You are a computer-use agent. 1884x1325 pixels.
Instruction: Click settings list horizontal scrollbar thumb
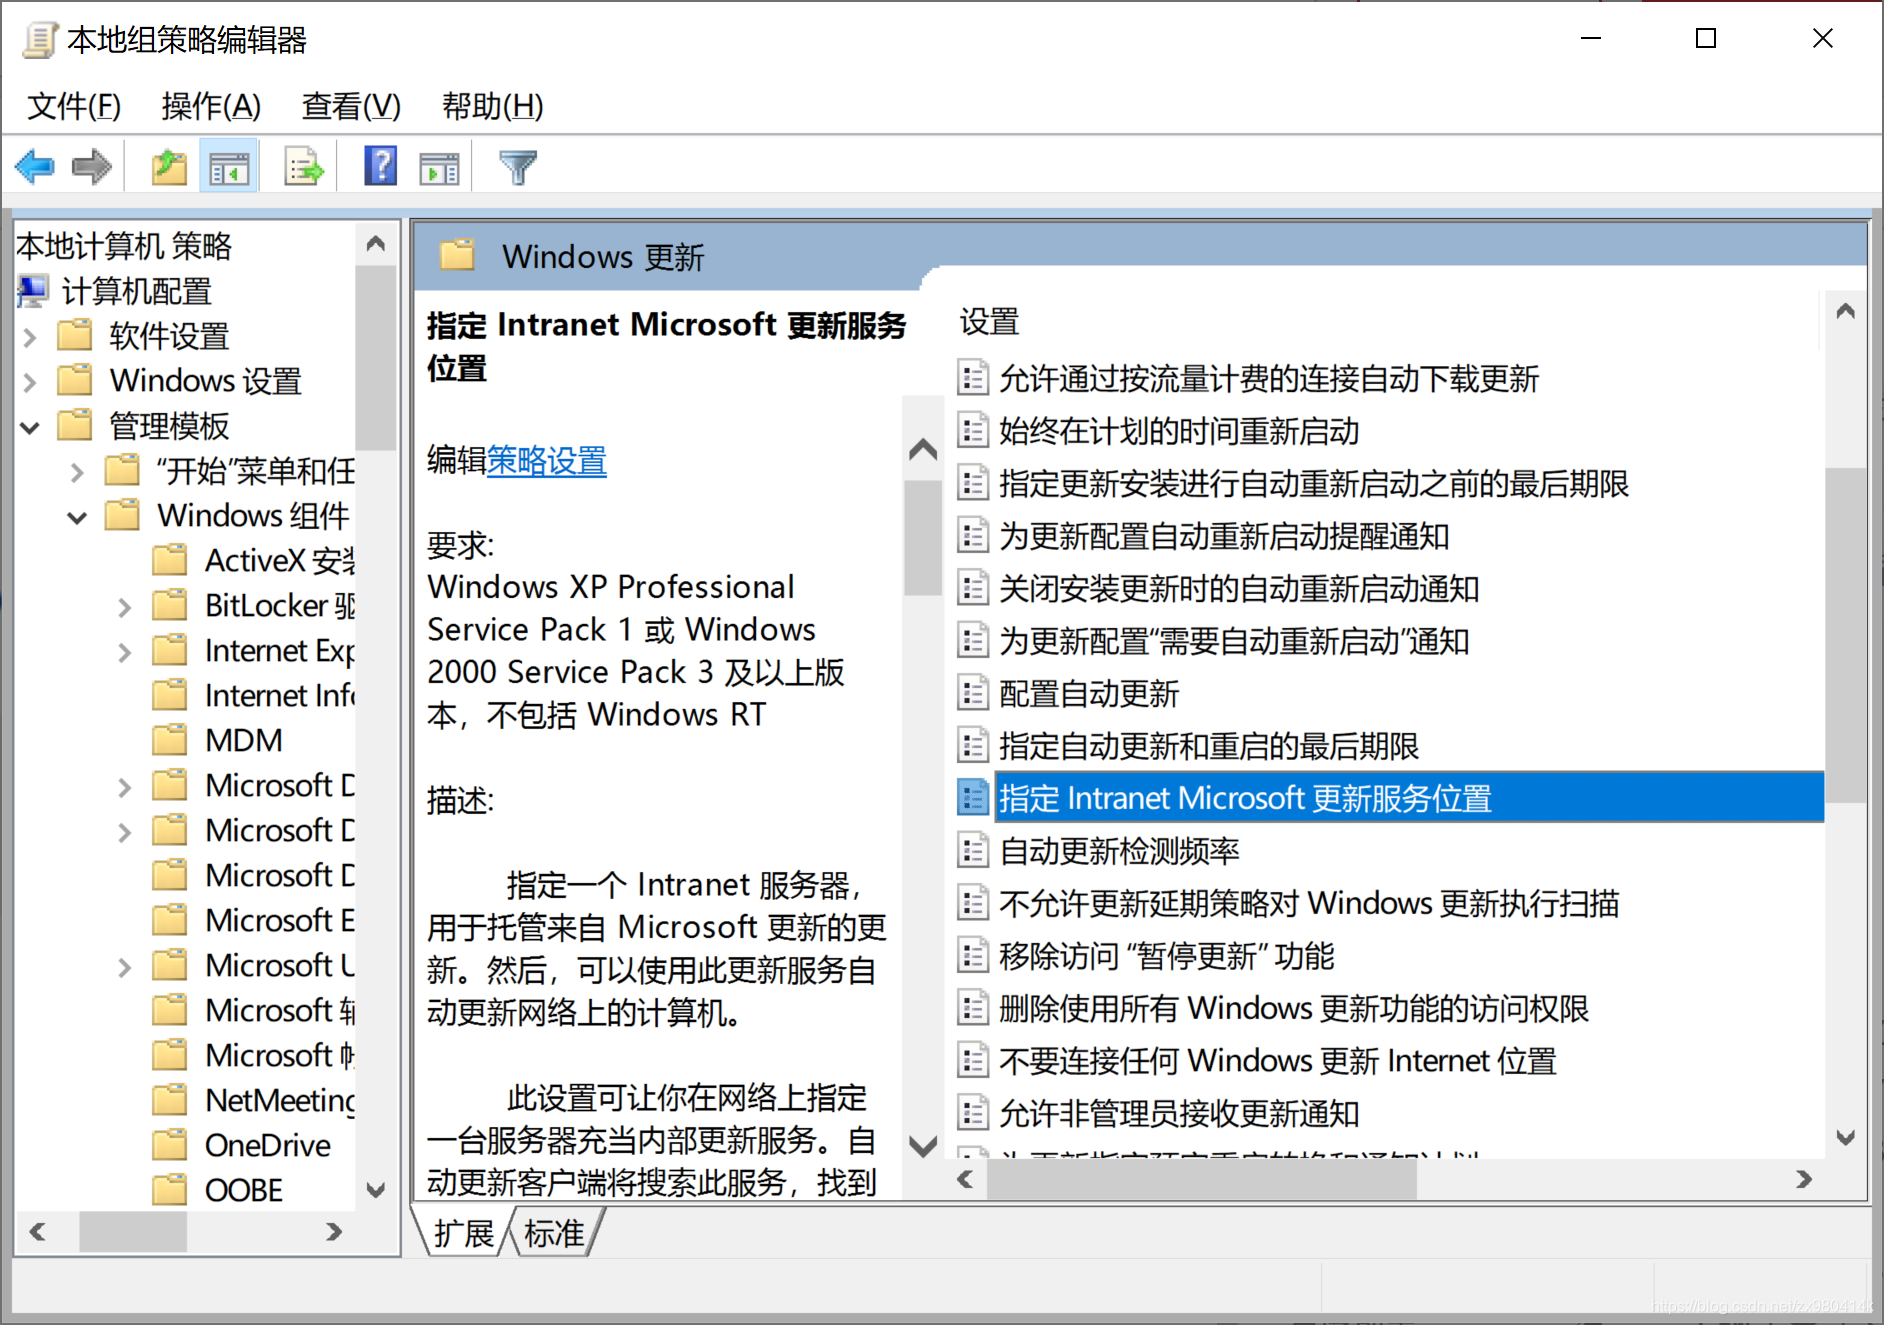click(1201, 1179)
